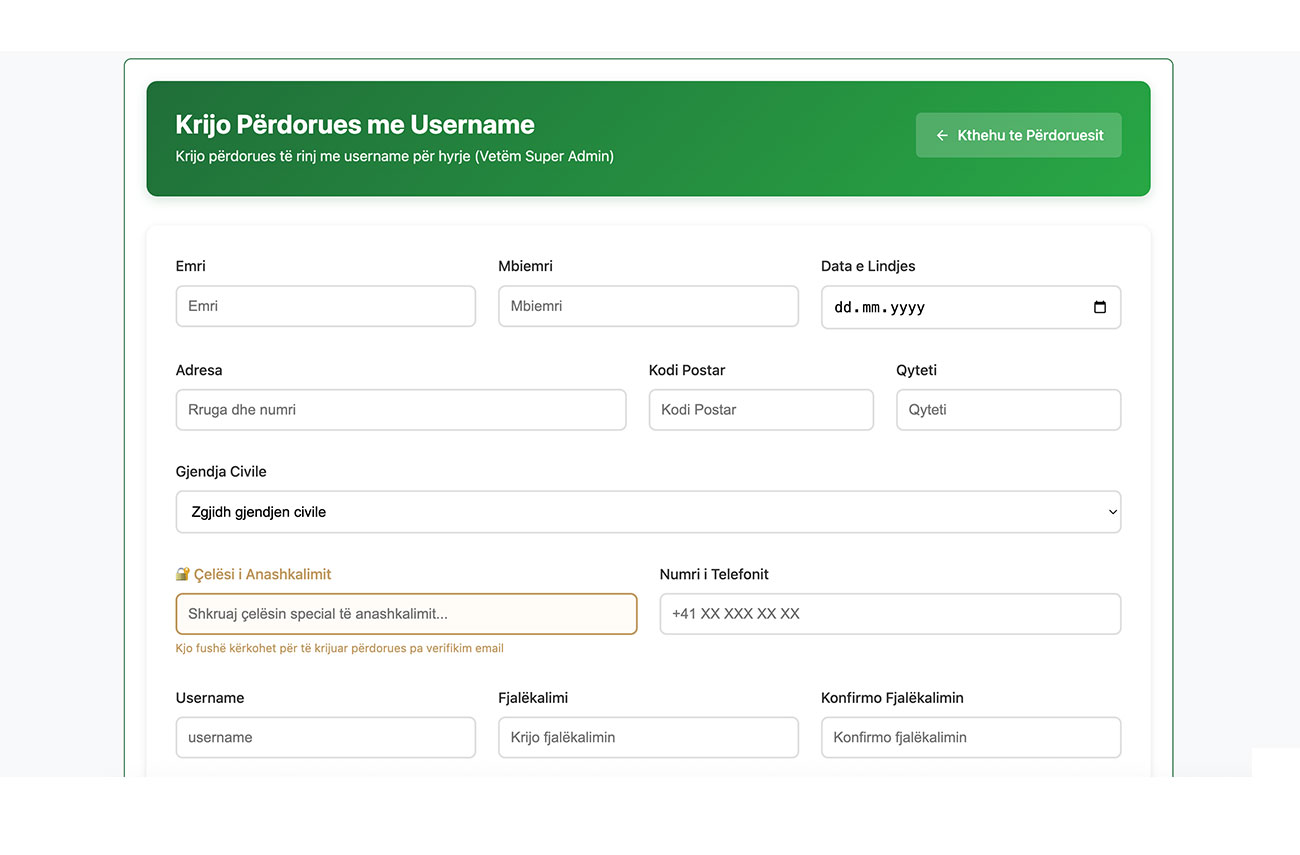Select the dd day segment of birth date
1300x855 pixels.
click(x=843, y=308)
